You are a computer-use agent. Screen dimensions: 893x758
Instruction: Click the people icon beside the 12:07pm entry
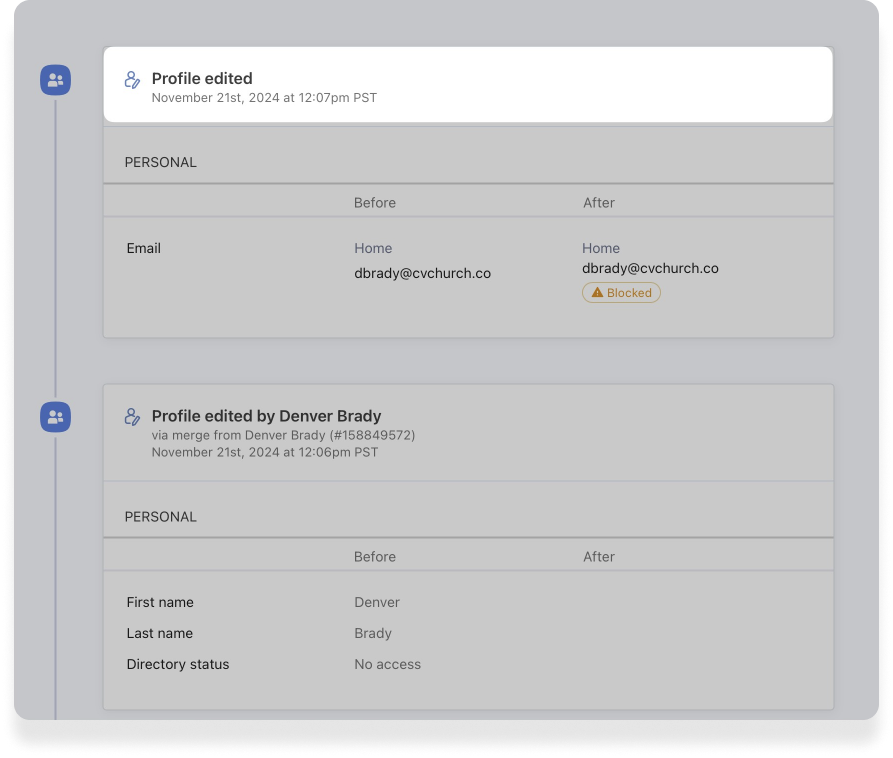pyautogui.click(x=55, y=80)
